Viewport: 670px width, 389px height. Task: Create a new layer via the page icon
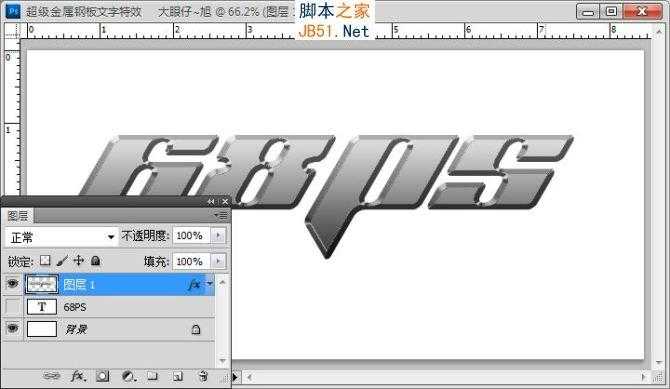click(178, 376)
